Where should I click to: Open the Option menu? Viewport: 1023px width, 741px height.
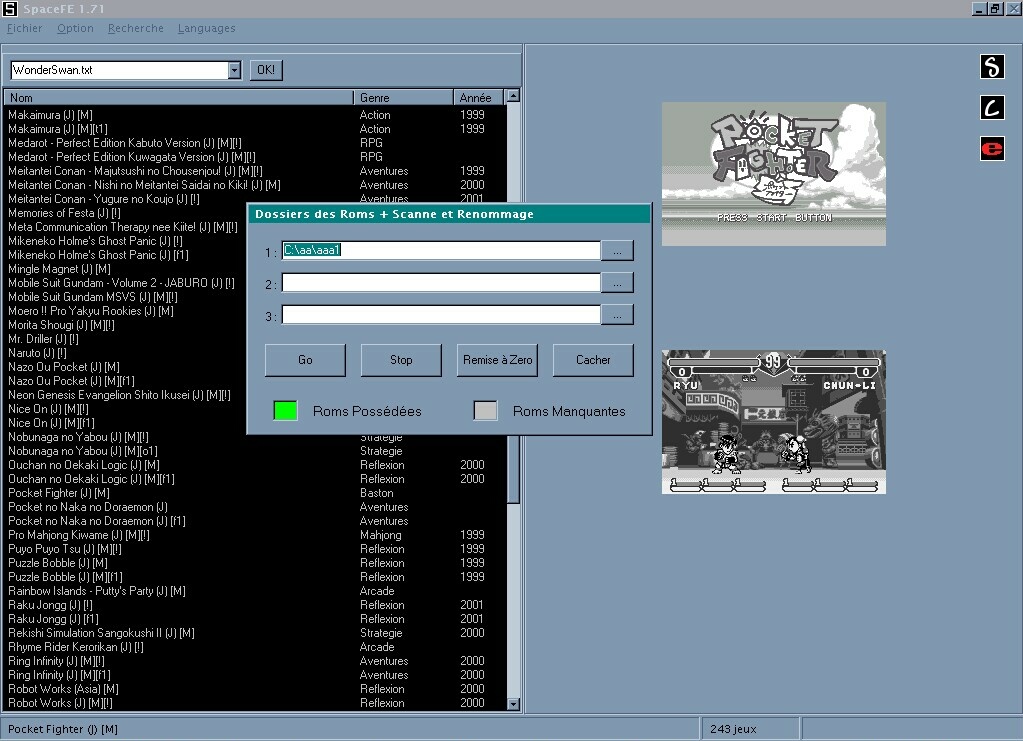75,28
